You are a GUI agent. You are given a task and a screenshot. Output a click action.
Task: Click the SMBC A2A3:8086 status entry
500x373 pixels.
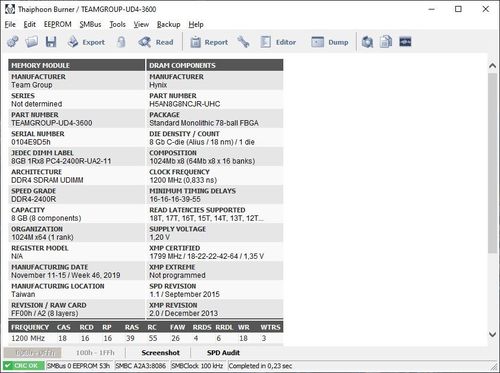(x=140, y=366)
